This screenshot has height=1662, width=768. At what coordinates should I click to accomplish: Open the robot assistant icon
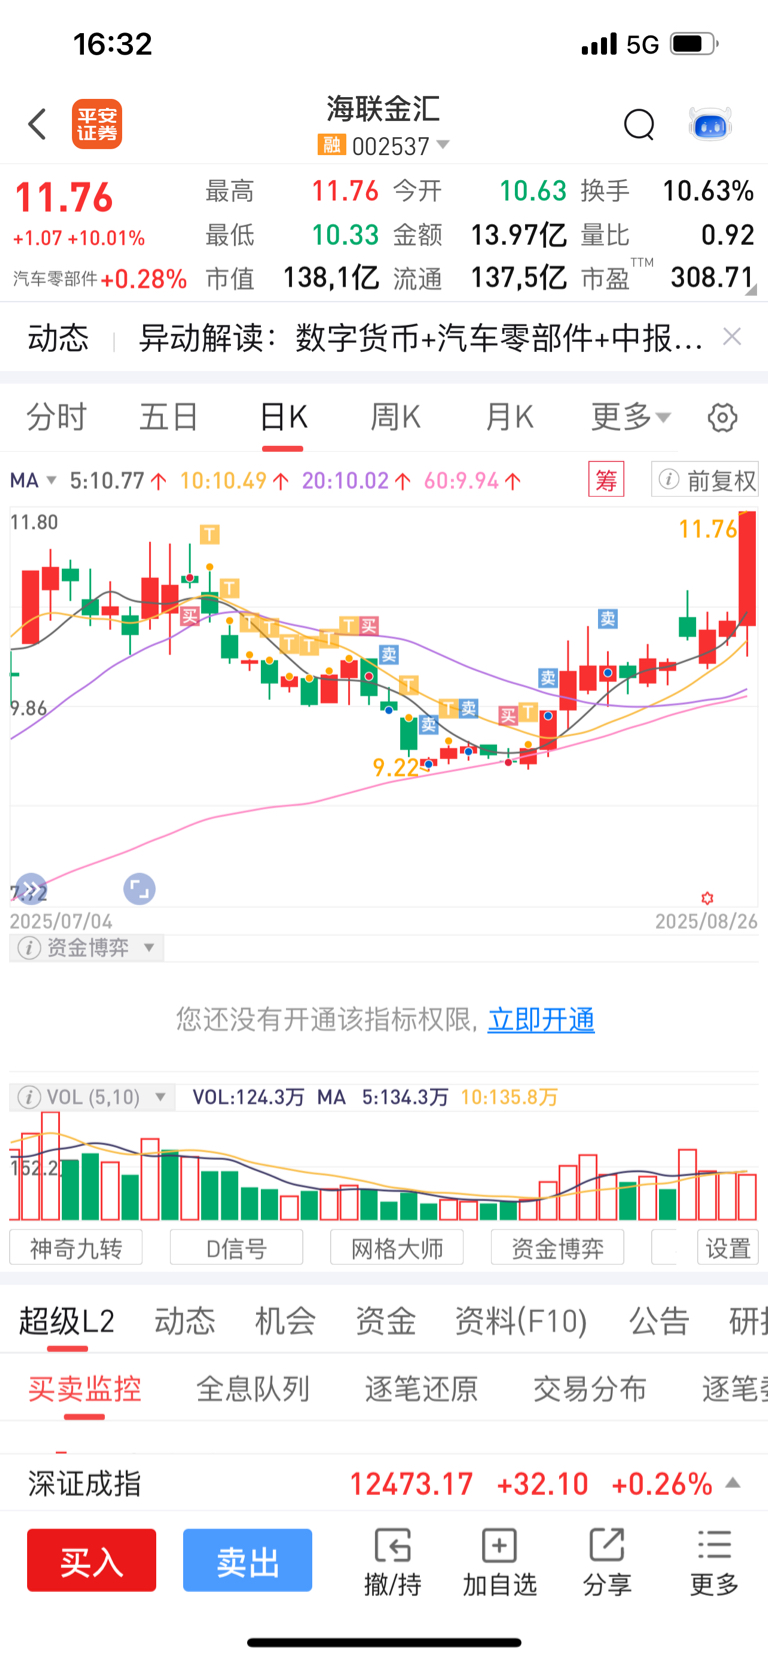point(711,125)
